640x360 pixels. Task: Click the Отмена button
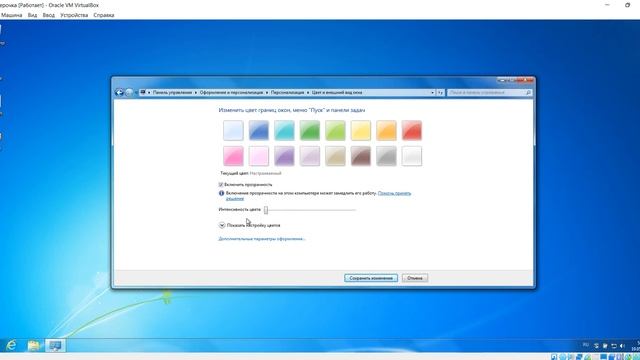coord(415,278)
